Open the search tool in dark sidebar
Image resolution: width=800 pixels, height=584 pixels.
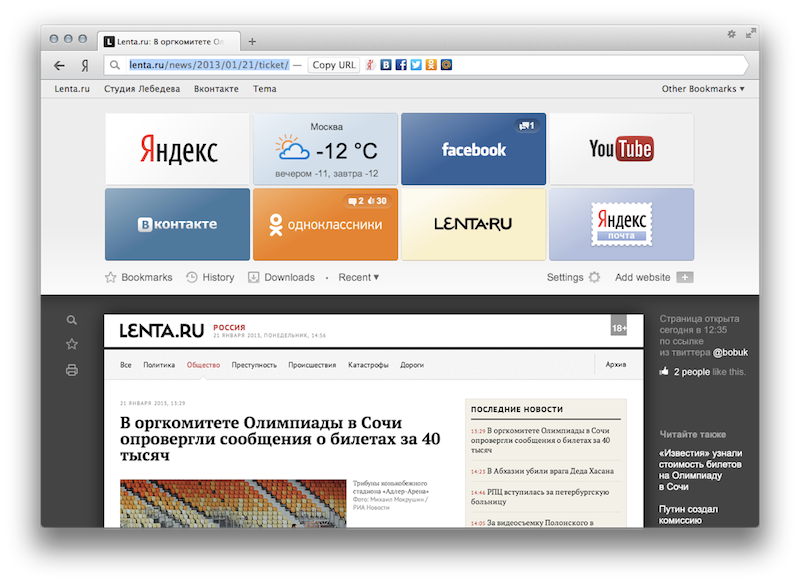tap(71, 320)
